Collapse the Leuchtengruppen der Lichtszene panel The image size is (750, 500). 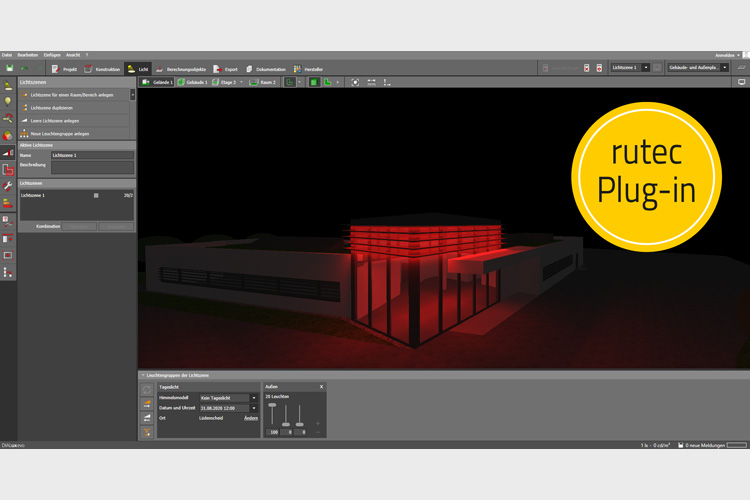[x=143, y=375]
